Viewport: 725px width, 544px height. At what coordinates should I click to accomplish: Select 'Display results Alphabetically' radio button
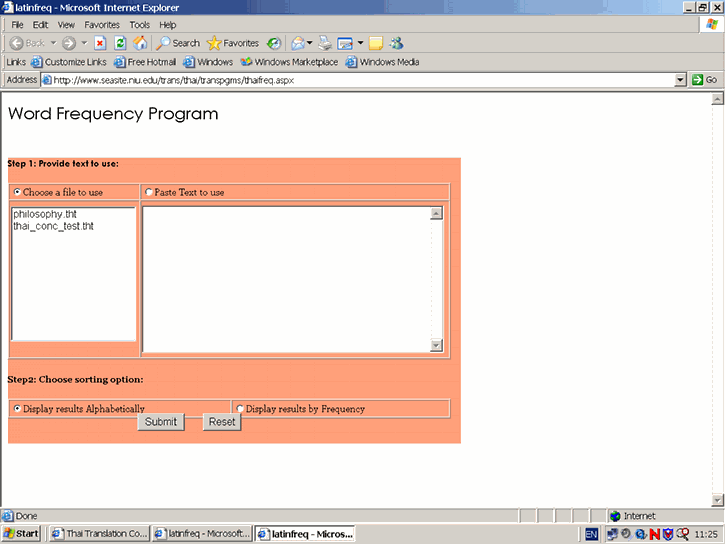tap(17, 408)
